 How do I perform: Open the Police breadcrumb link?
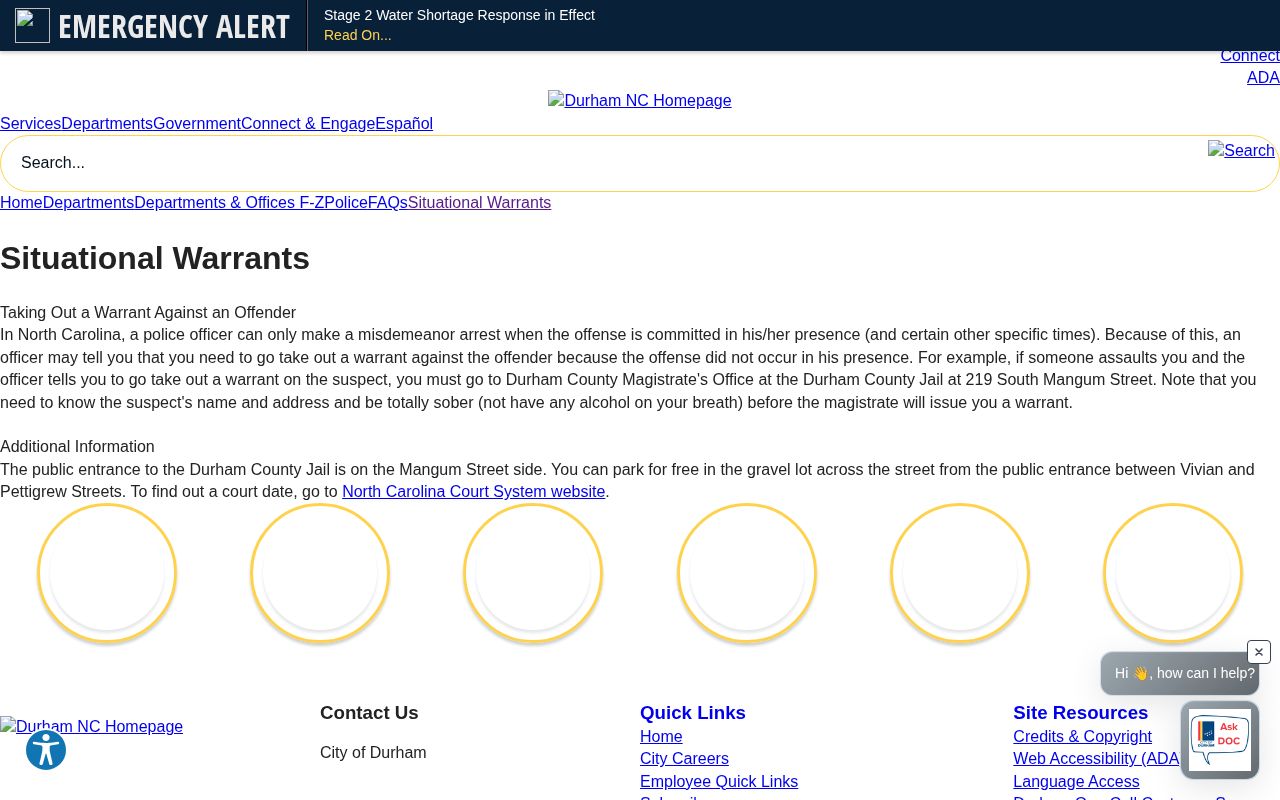[x=346, y=203]
